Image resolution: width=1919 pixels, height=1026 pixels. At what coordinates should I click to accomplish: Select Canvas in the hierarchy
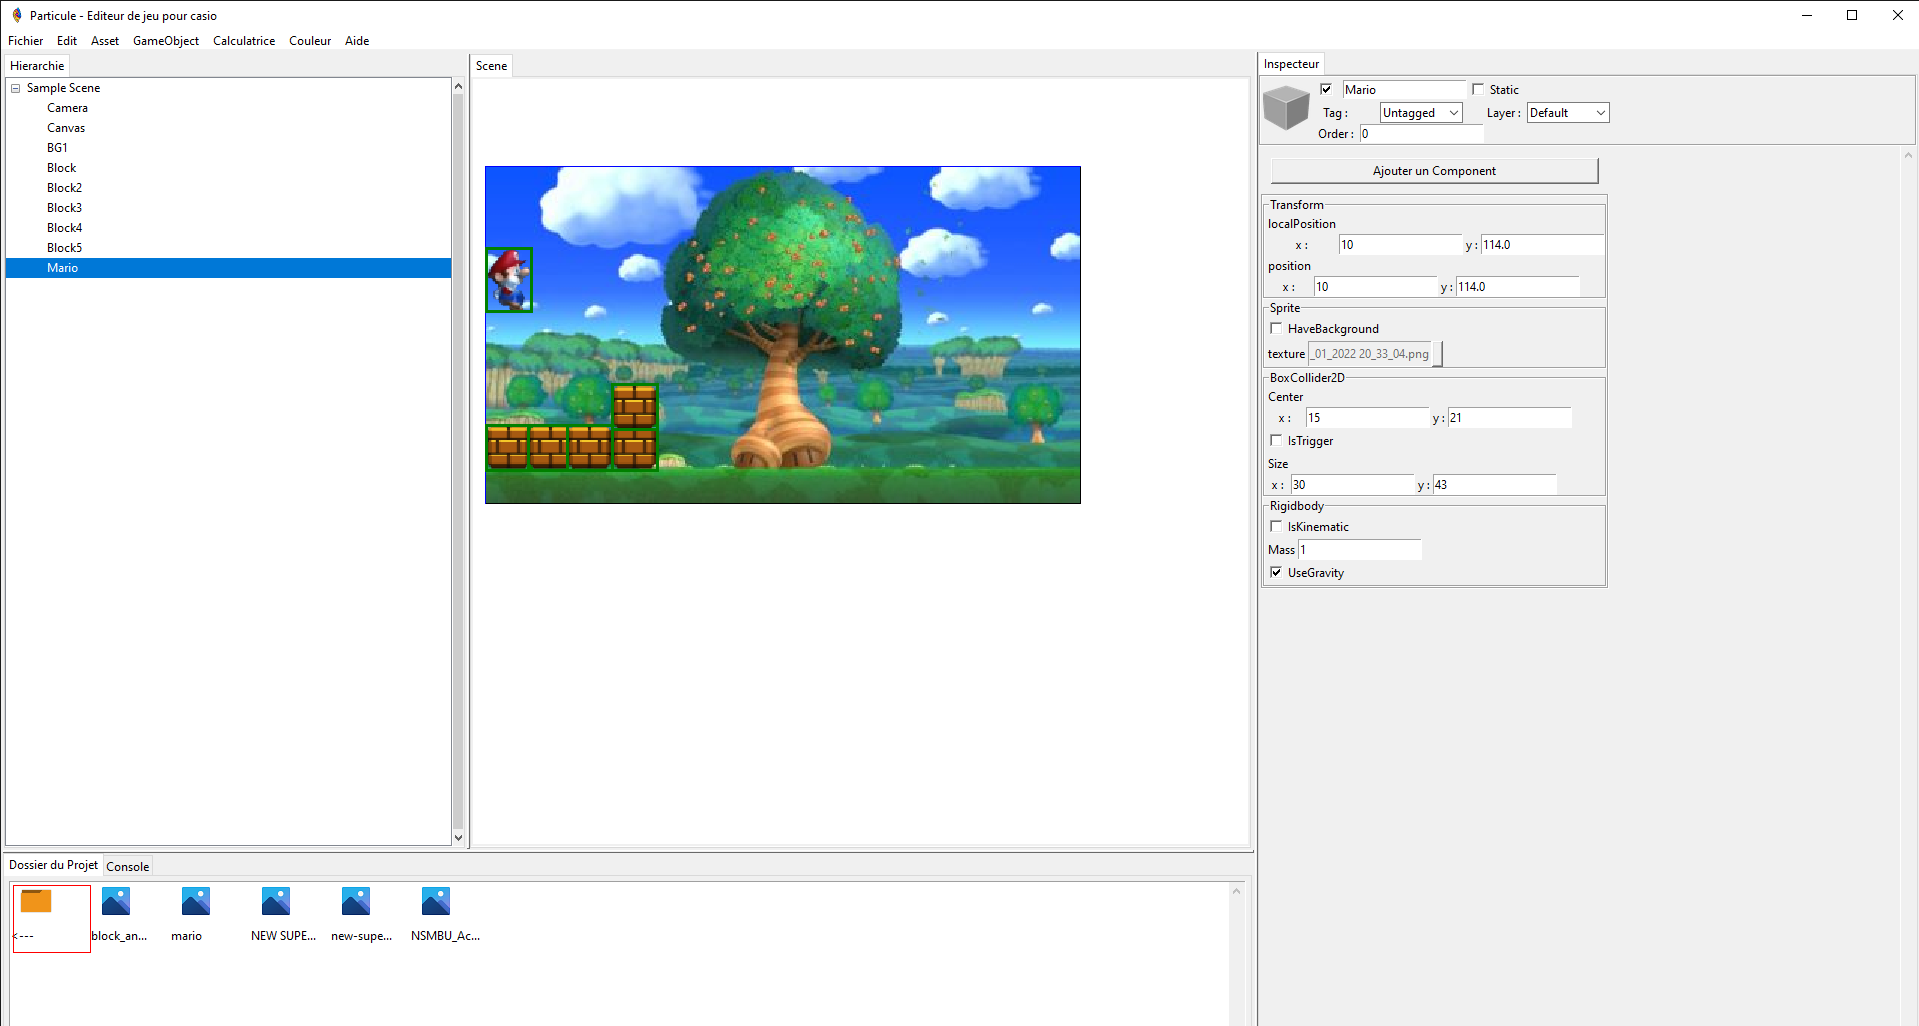[66, 128]
